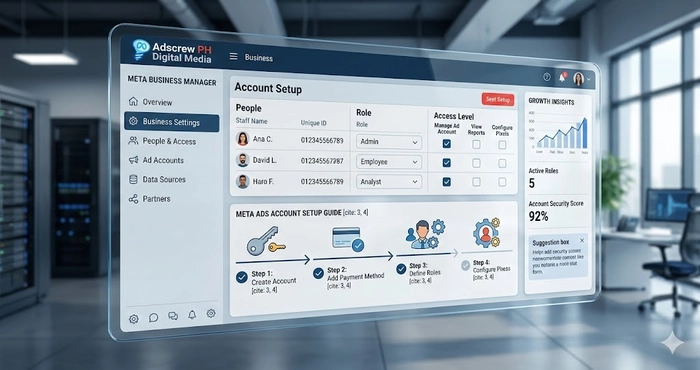This screenshot has width=700, height=370.
Task: Expand the chevron next to profile avatar
Action: click(588, 80)
